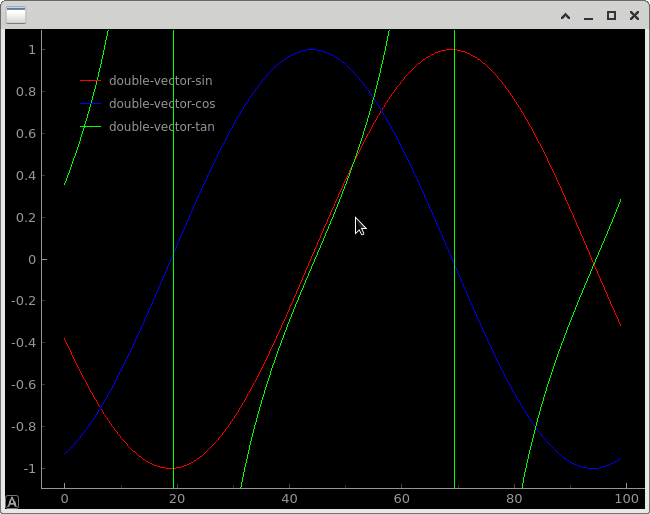Click the x-axis tick label 40

[289, 497]
